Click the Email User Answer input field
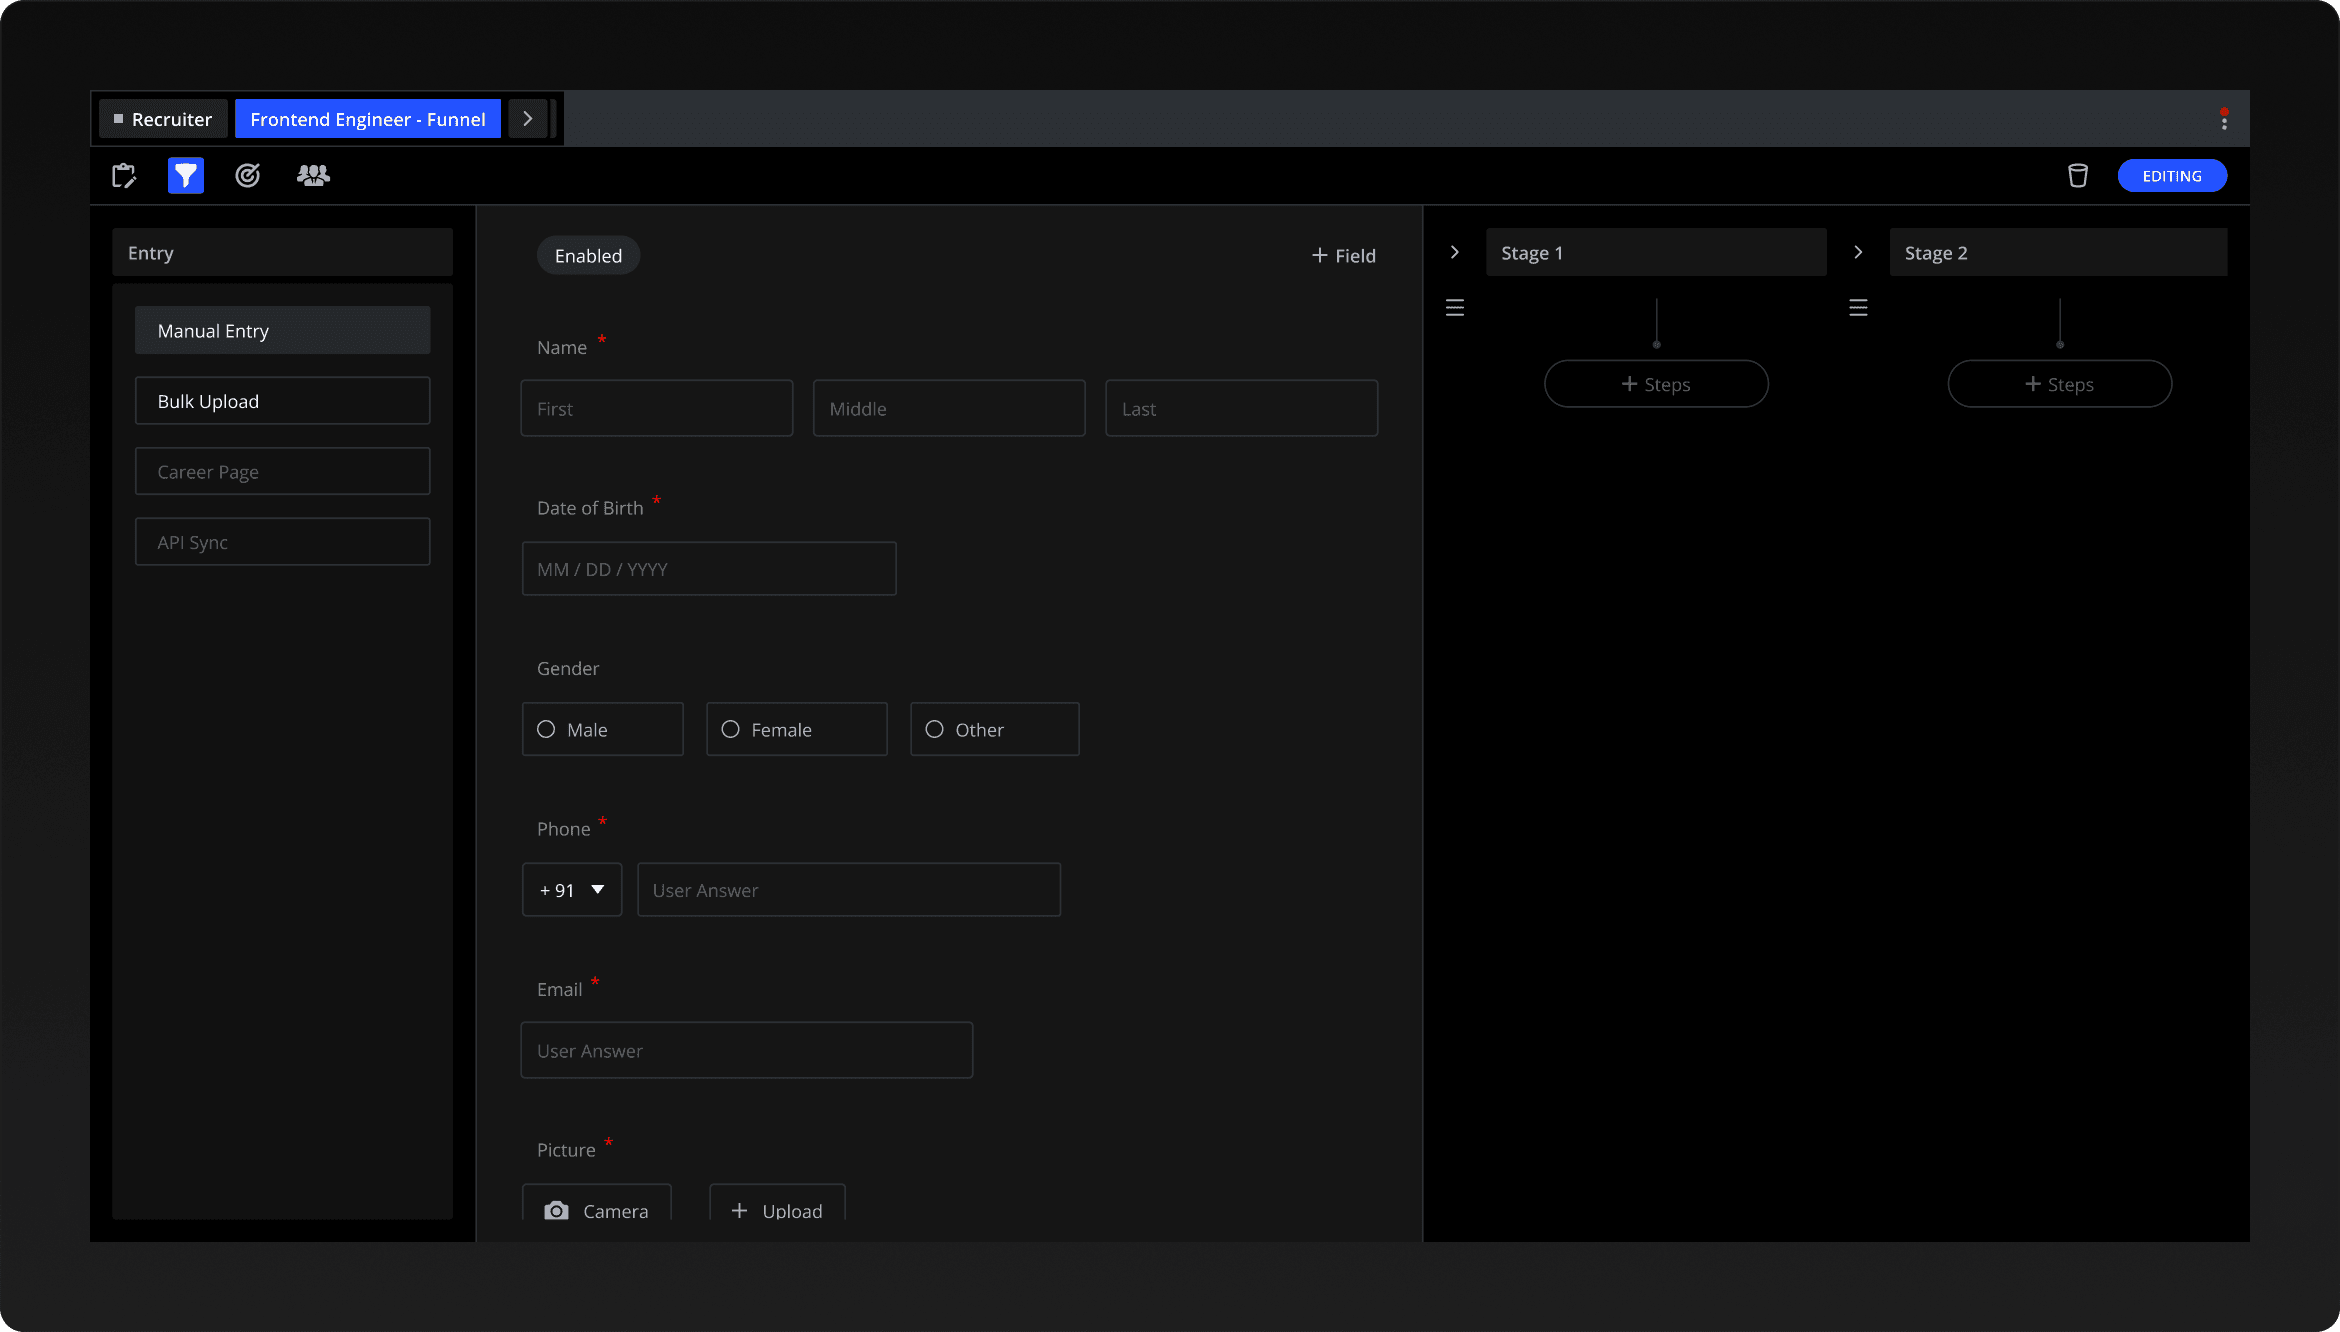The image size is (2340, 1332). (746, 1050)
